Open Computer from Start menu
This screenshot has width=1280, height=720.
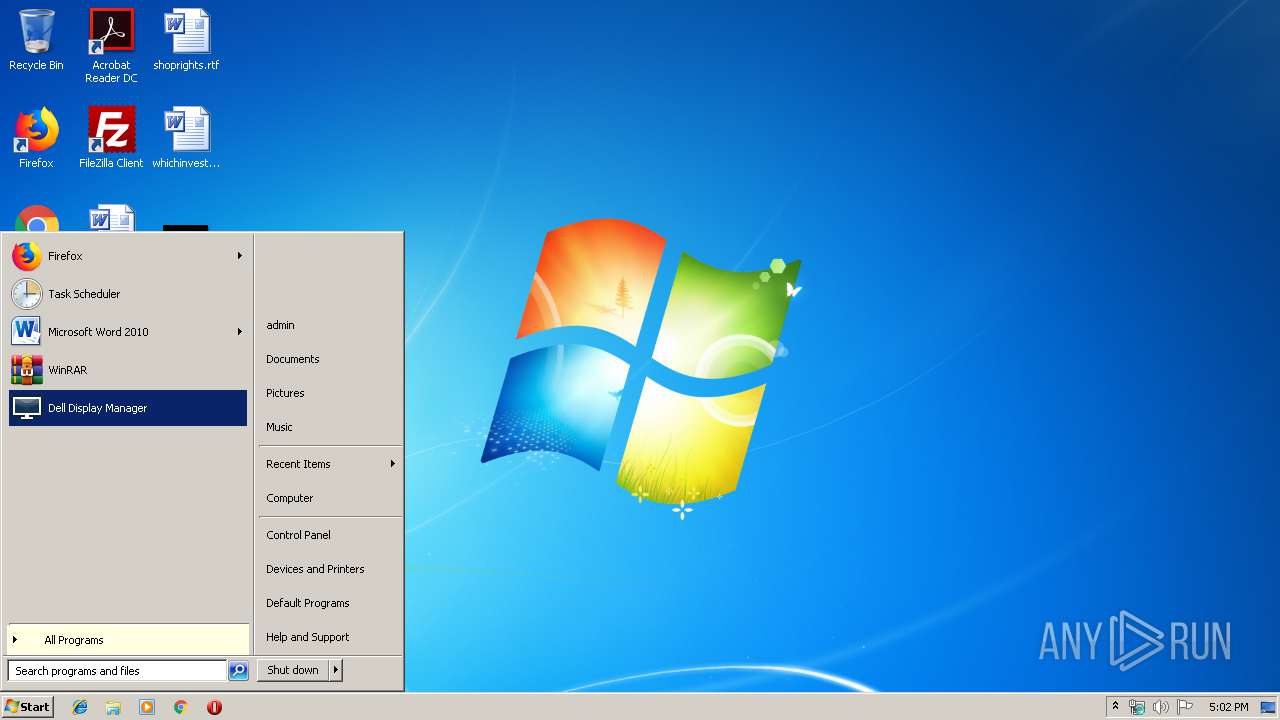pyautogui.click(x=330, y=498)
